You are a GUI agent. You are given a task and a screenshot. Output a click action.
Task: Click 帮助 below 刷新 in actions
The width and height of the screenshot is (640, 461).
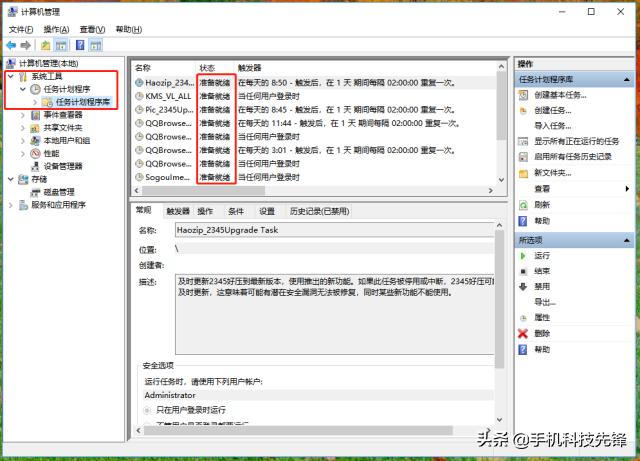(542, 221)
